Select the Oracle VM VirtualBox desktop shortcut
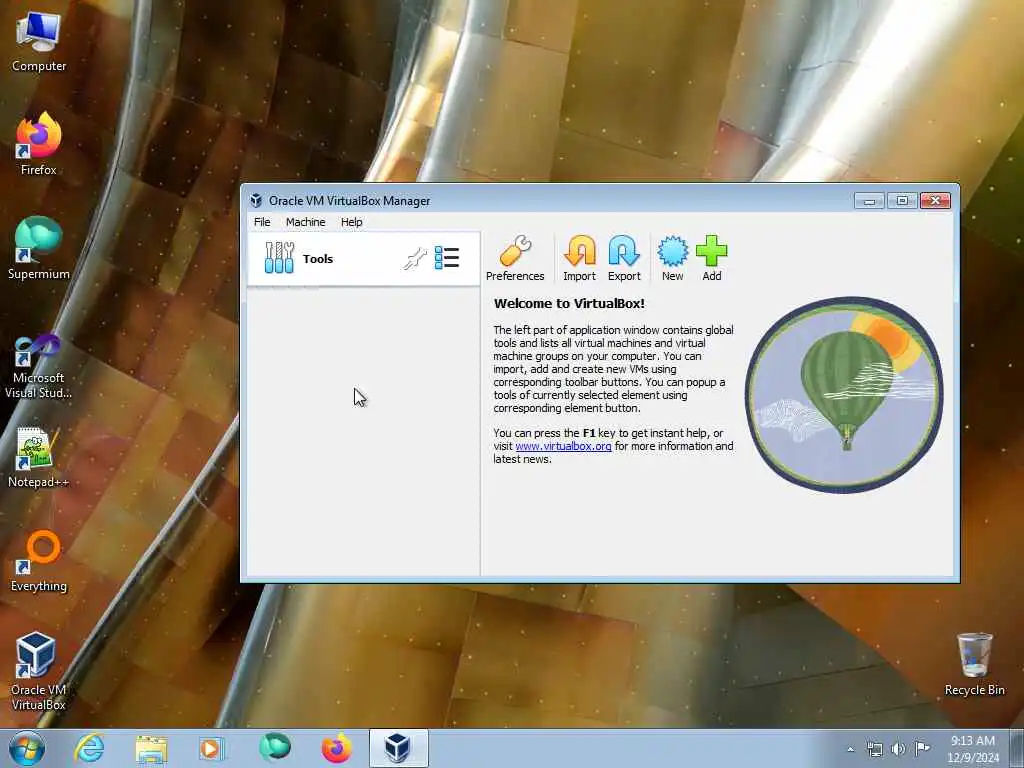The height and width of the screenshot is (768, 1024). 39,671
